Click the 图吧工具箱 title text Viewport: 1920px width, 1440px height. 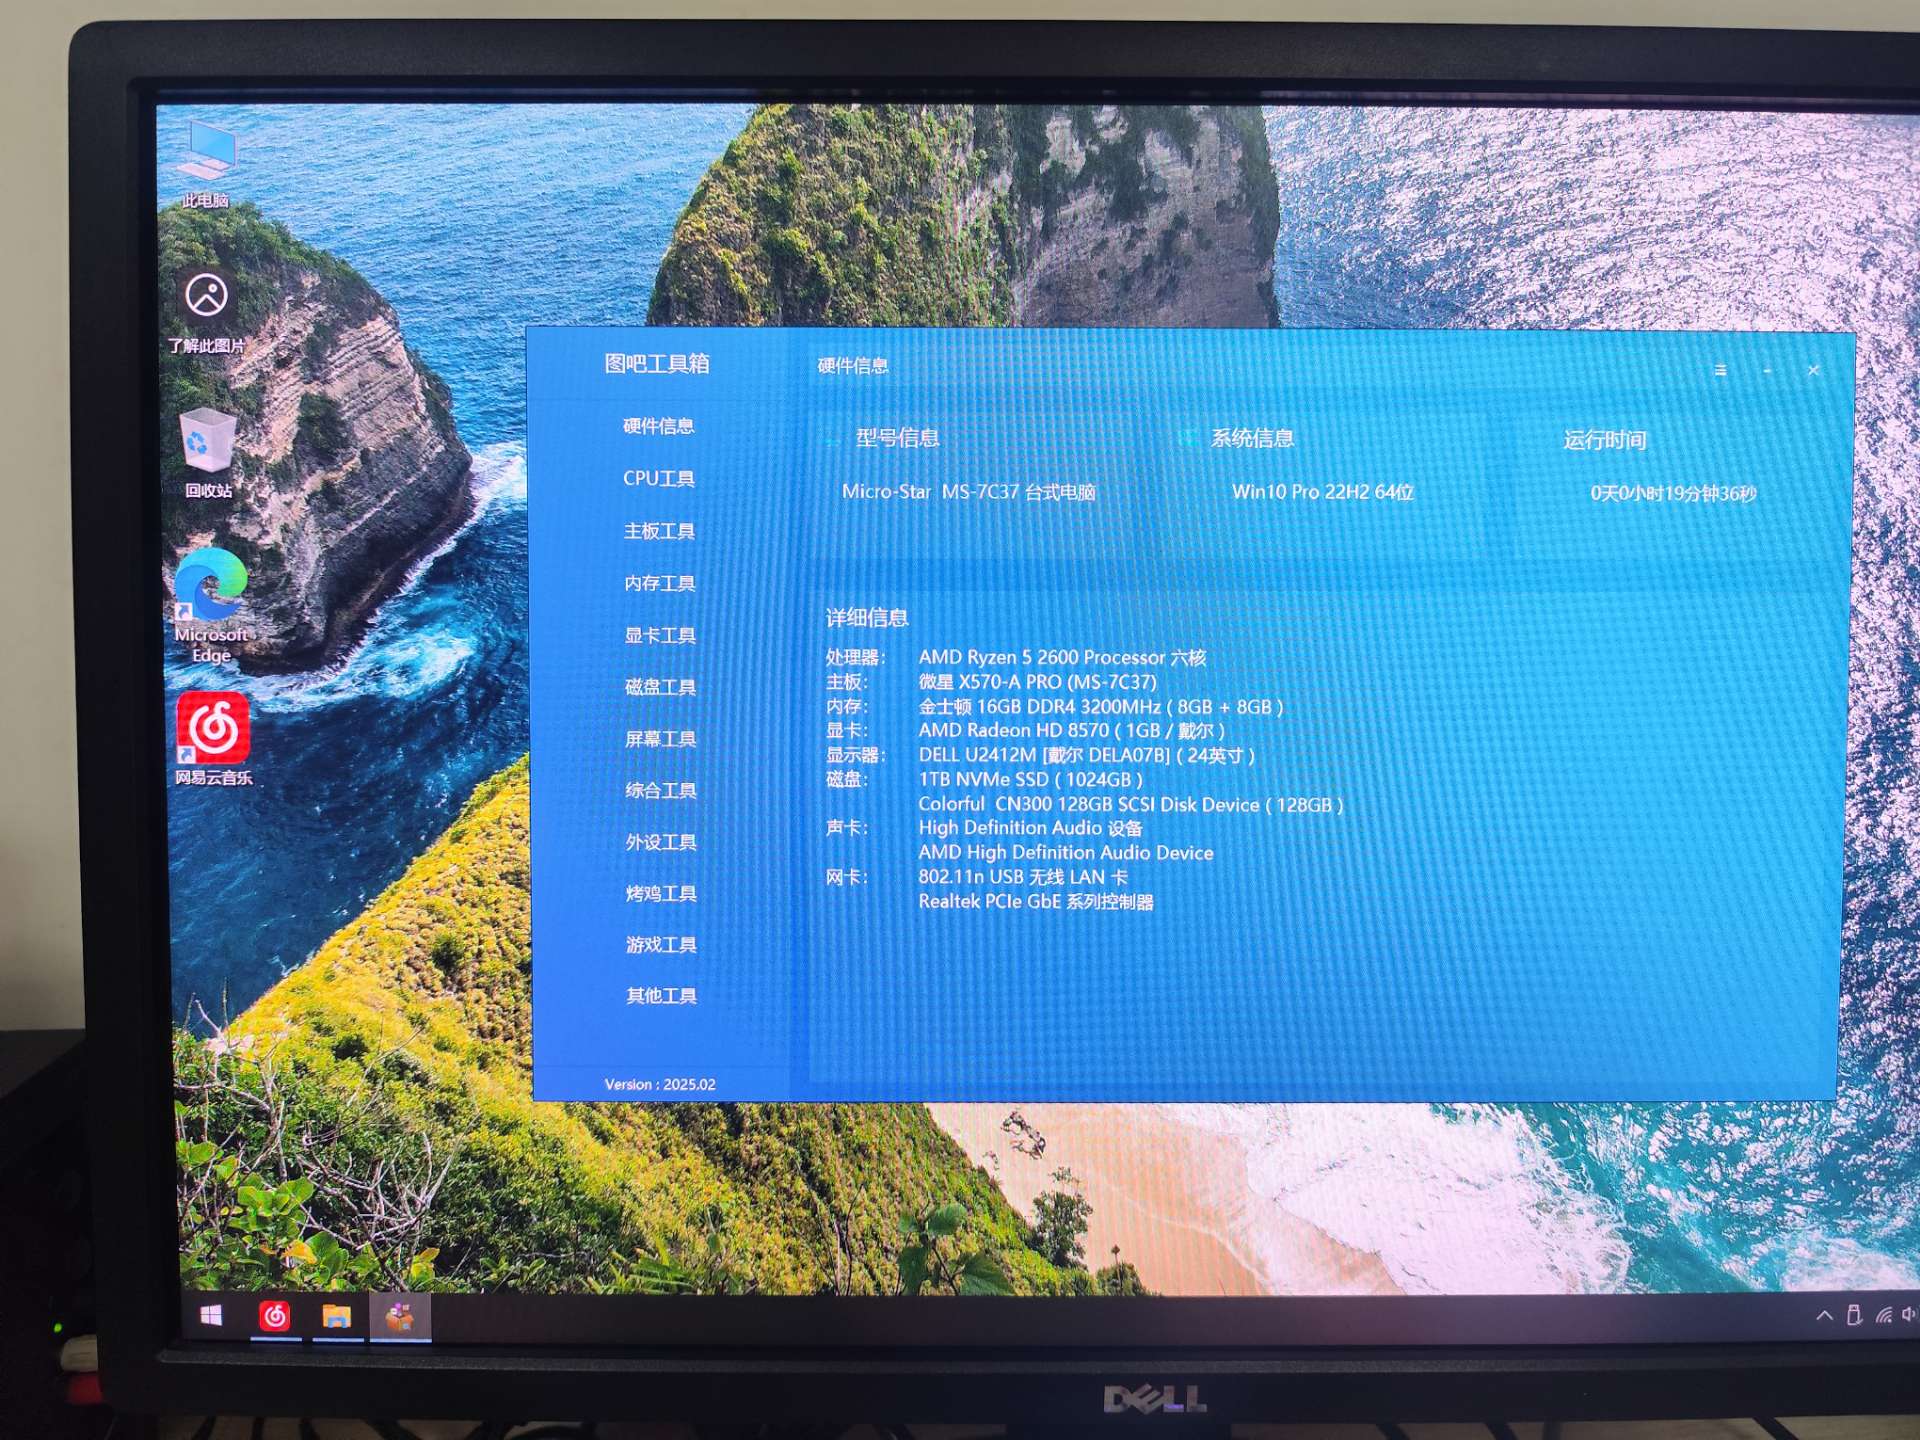[657, 363]
